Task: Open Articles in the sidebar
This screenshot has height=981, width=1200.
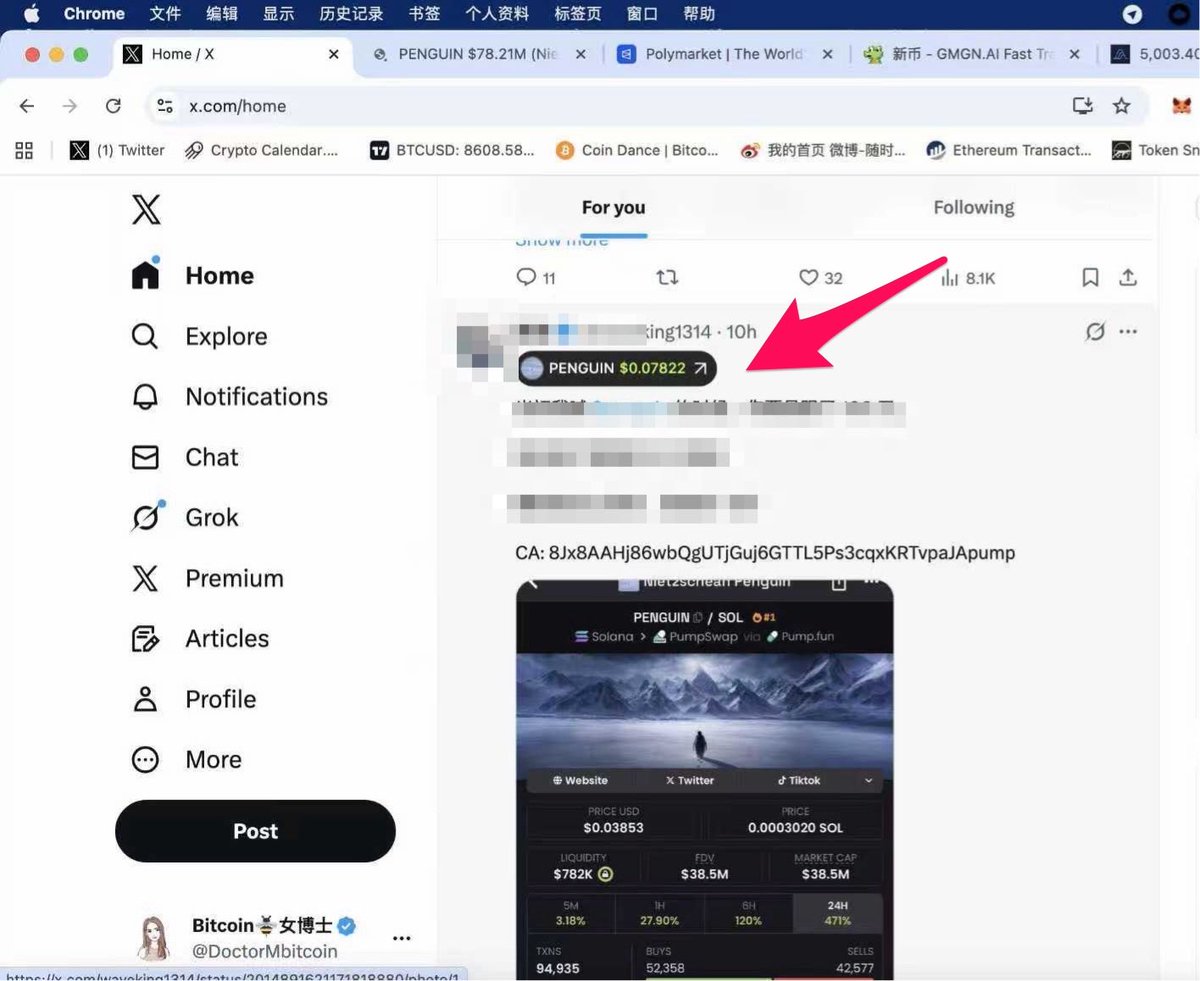Action: (x=200, y=639)
